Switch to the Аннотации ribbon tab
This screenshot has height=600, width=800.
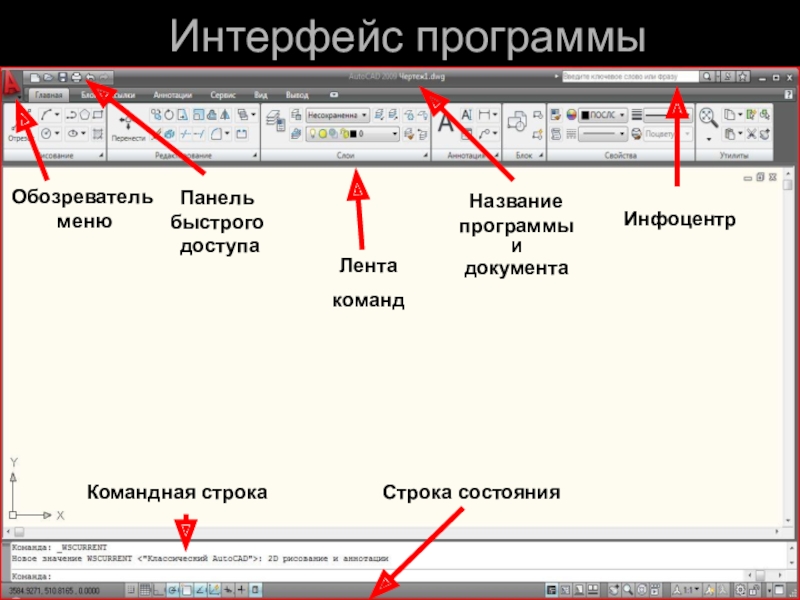(172, 95)
